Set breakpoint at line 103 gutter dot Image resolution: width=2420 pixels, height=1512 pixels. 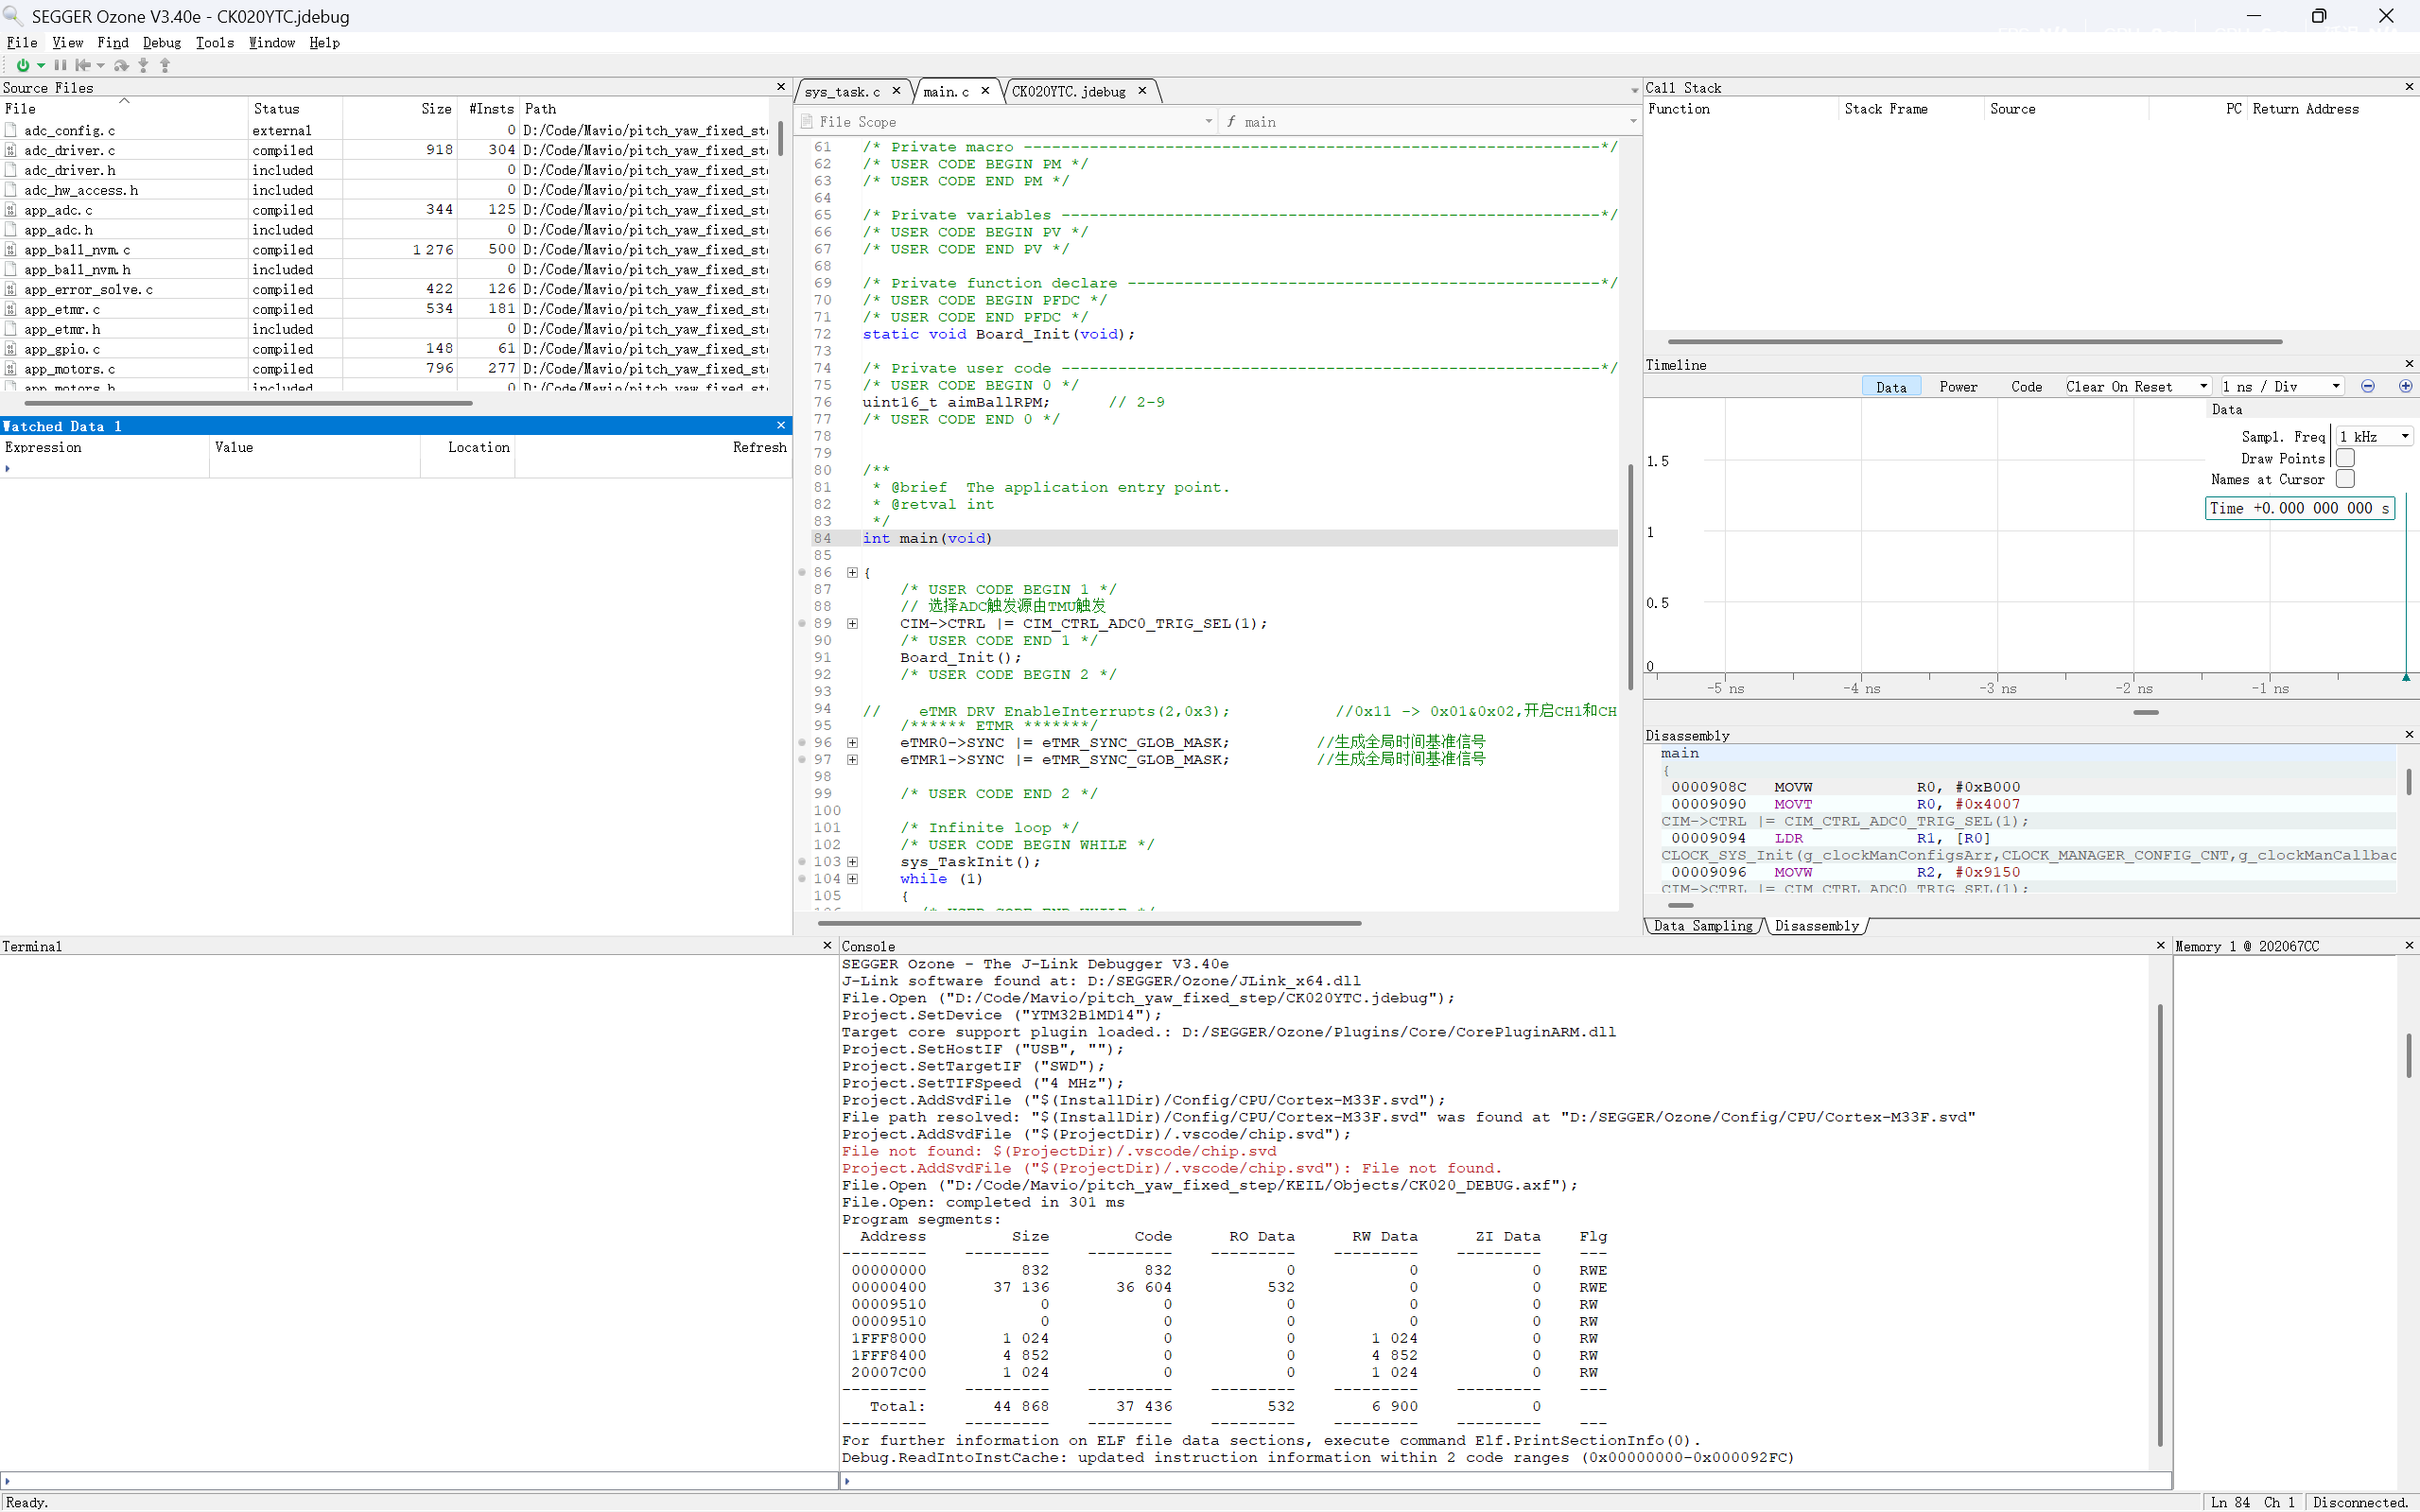point(802,862)
